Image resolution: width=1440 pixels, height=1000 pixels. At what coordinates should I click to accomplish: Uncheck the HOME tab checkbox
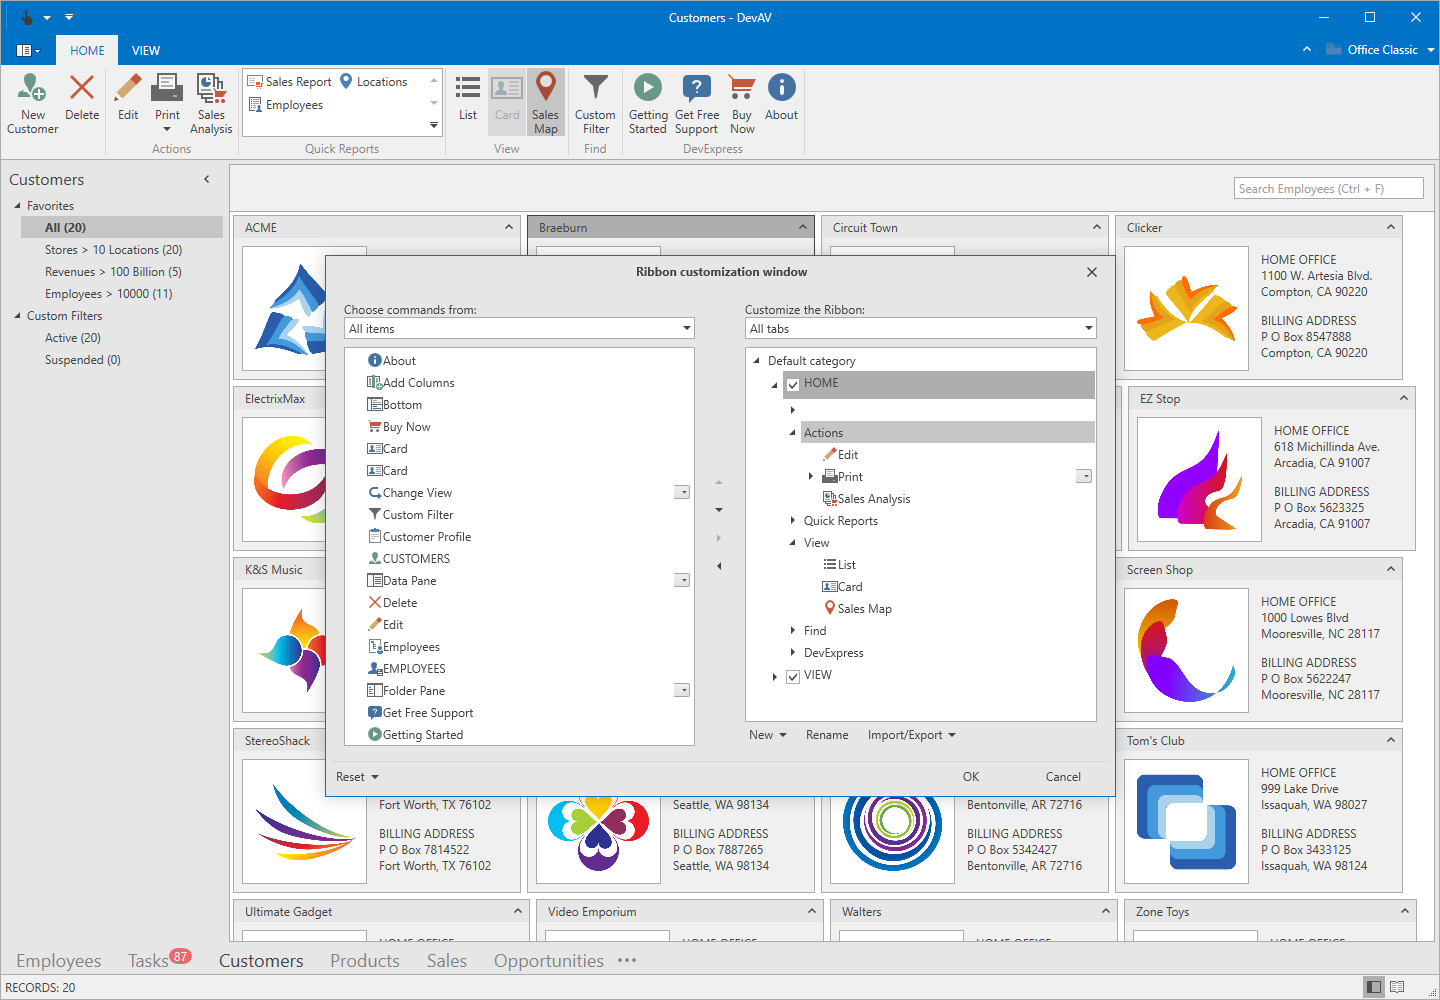click(793, 385)
